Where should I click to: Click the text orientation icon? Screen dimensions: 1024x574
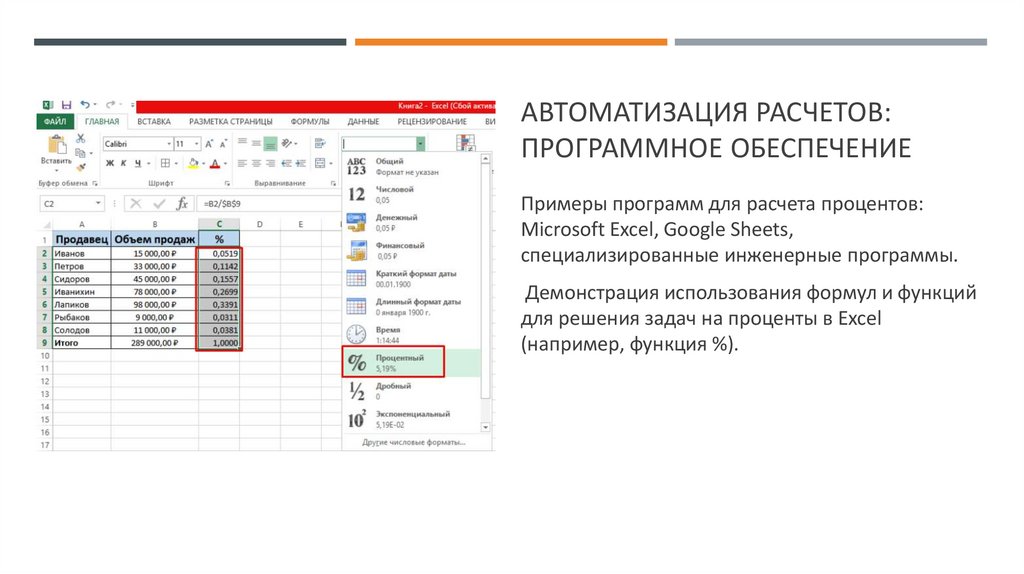tap(287, 143)
